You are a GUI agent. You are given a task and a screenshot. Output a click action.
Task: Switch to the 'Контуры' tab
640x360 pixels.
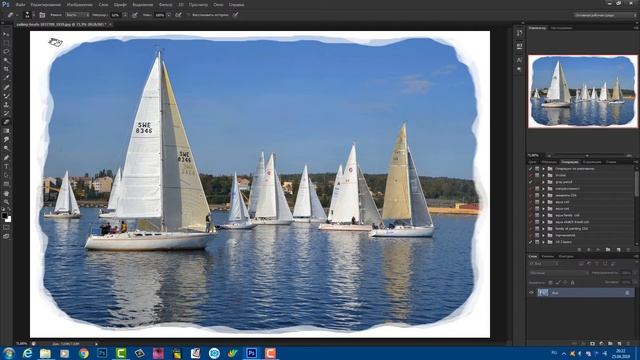tap(566, 256)
